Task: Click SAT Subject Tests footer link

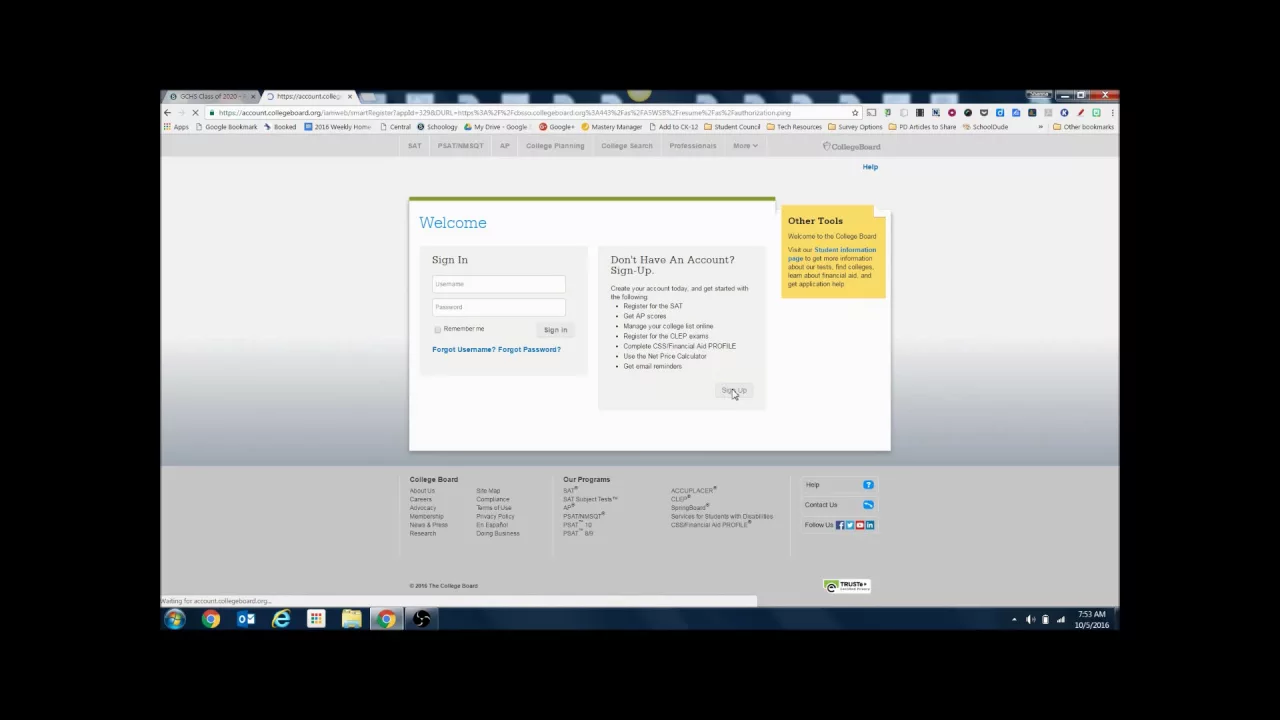Action: (590, 499)
